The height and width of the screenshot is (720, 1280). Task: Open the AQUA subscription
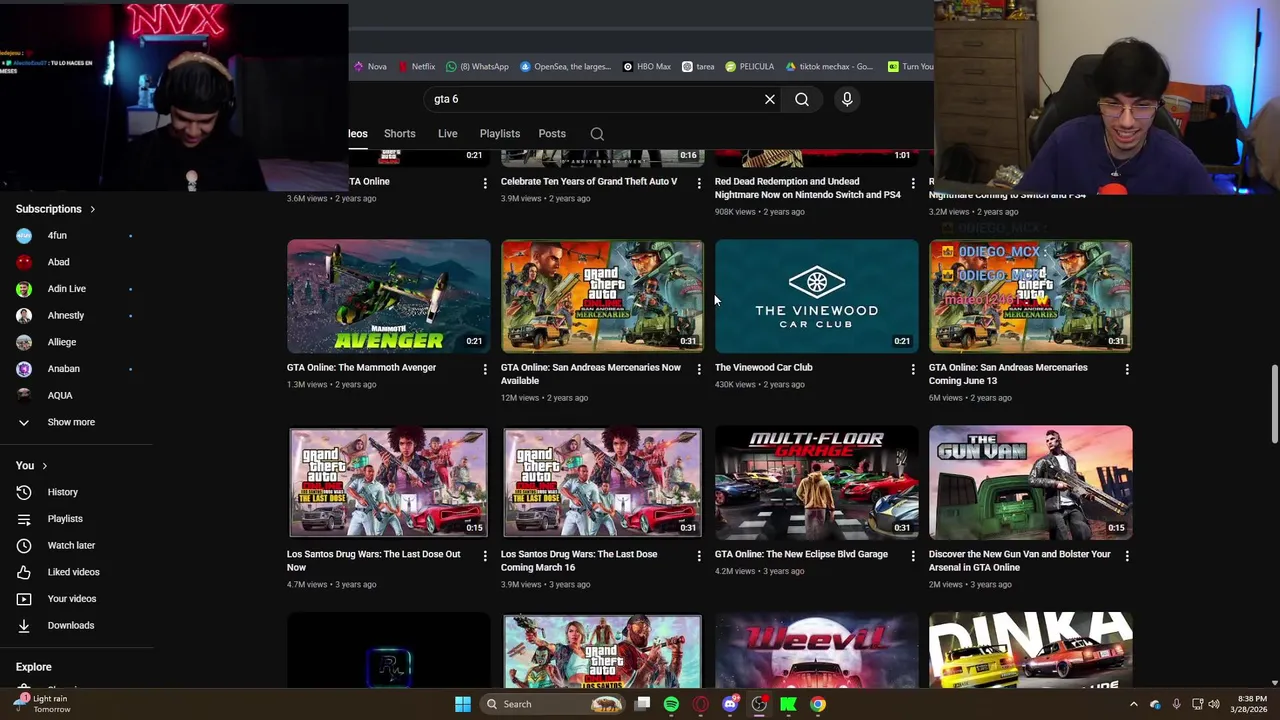tap(60, 395)
